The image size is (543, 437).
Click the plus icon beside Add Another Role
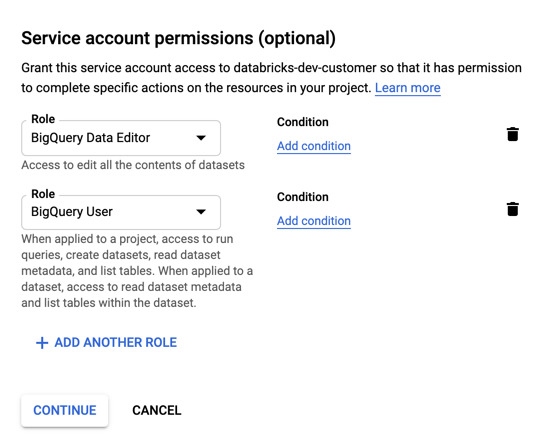tap(42, 343)
